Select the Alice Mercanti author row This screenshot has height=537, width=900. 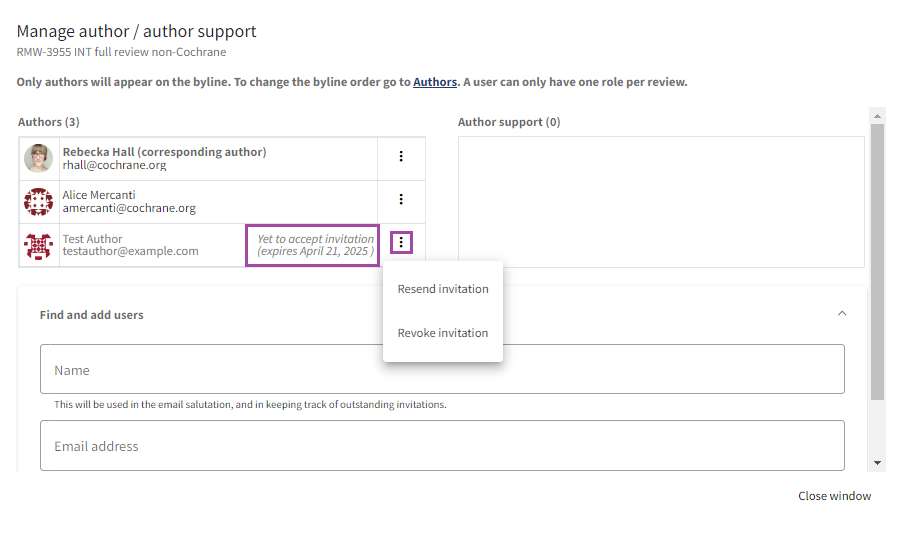200,201
